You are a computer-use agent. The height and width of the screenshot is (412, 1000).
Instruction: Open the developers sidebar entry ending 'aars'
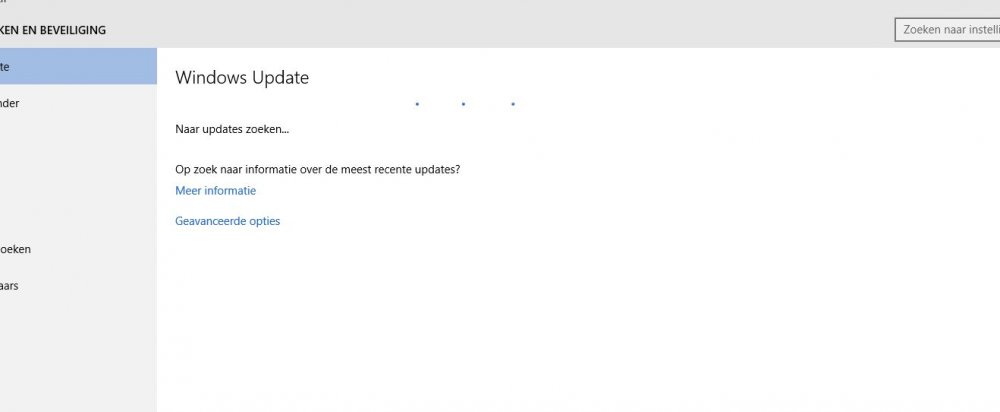(x=78, y=285)
